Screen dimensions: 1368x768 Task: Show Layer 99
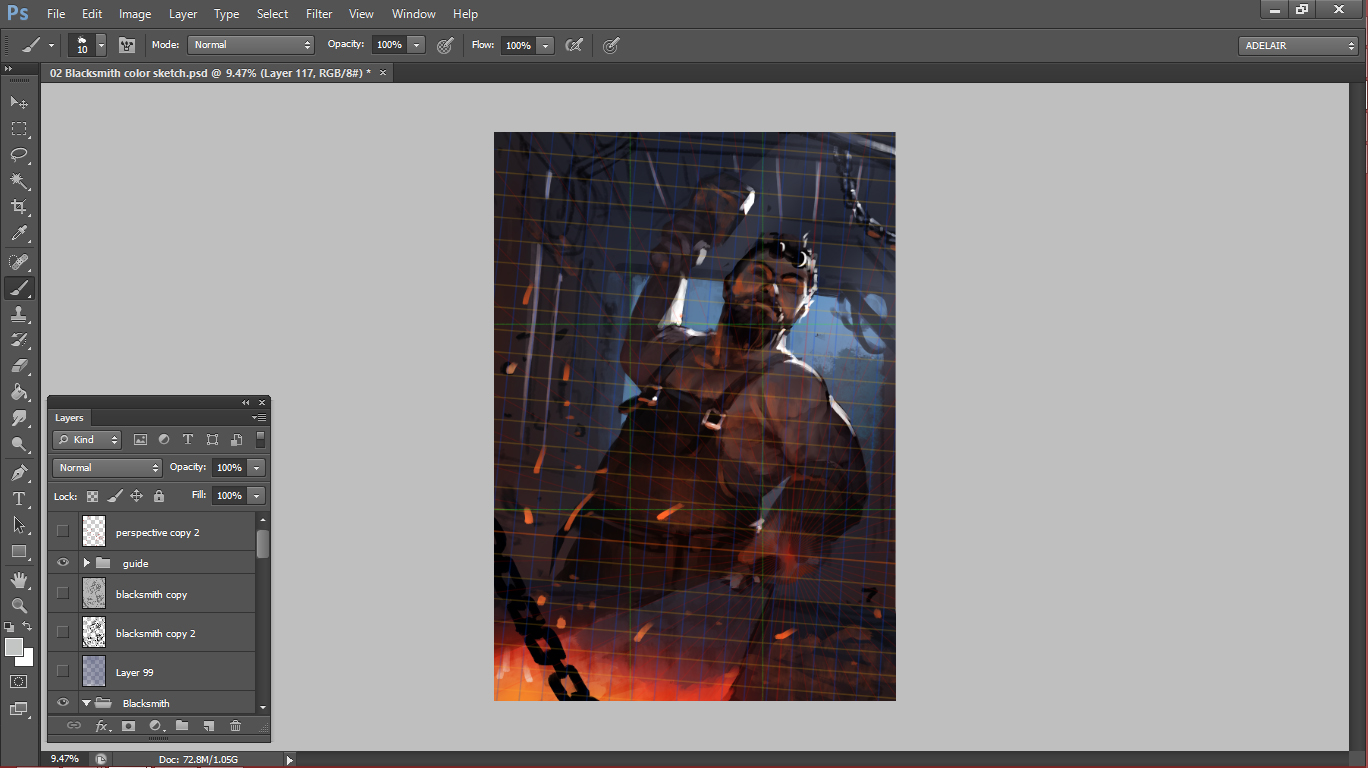pyautogui.click(x=63, y=671)
